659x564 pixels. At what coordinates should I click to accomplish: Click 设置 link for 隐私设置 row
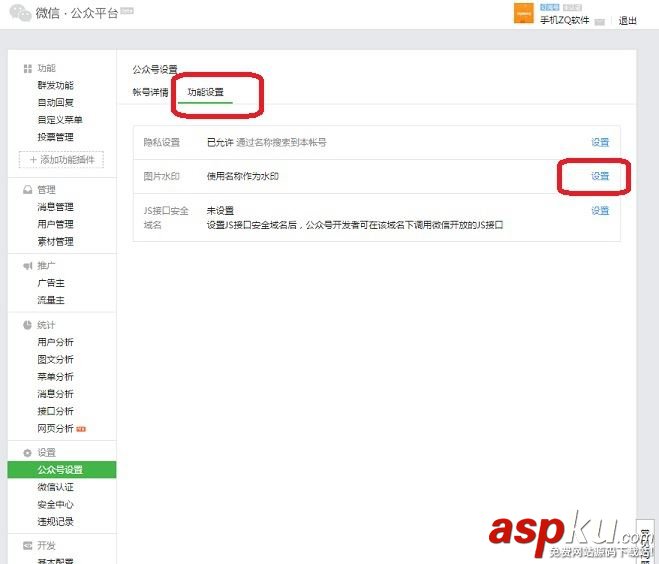click(600, 142)
